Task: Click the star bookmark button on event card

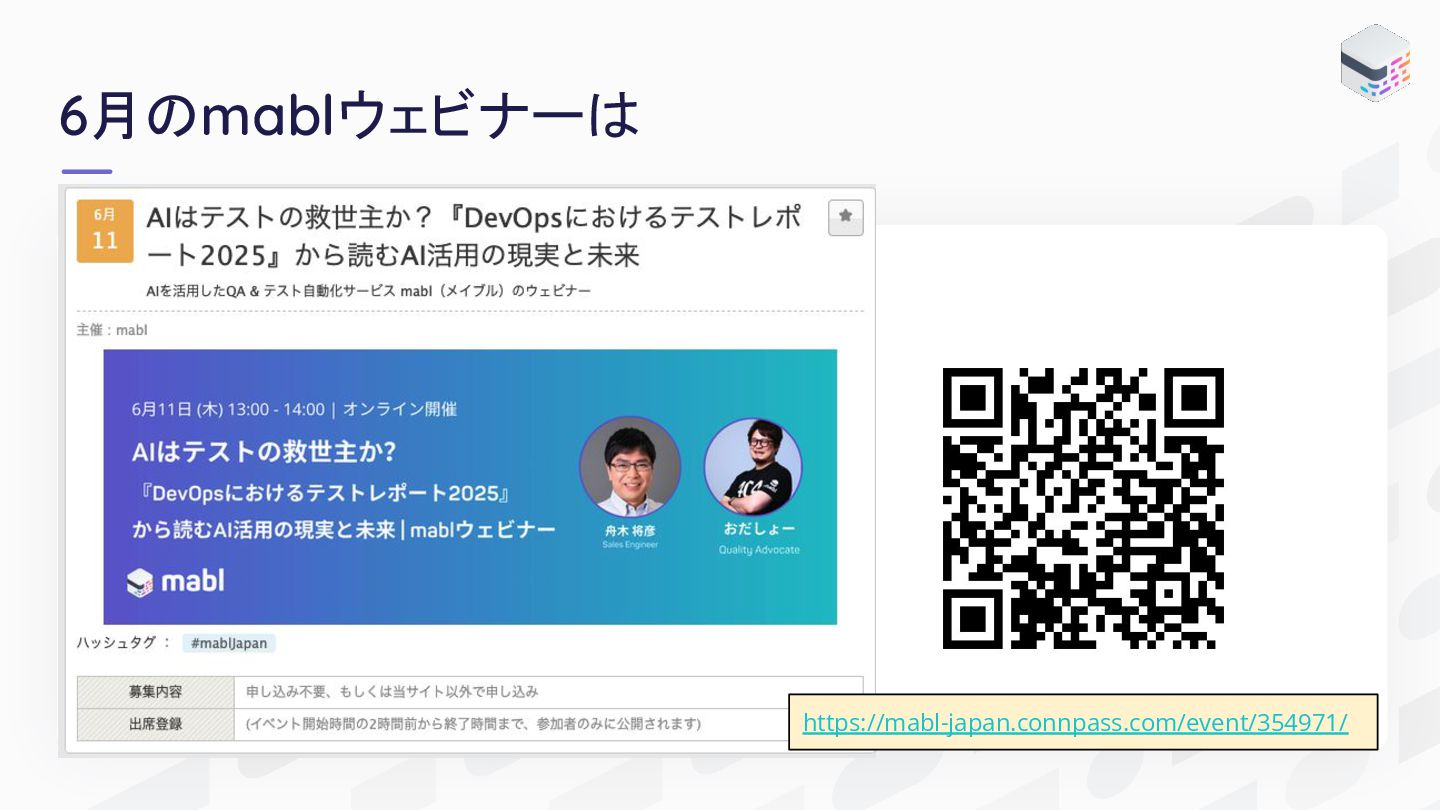Action: click(x=845, y=217)
